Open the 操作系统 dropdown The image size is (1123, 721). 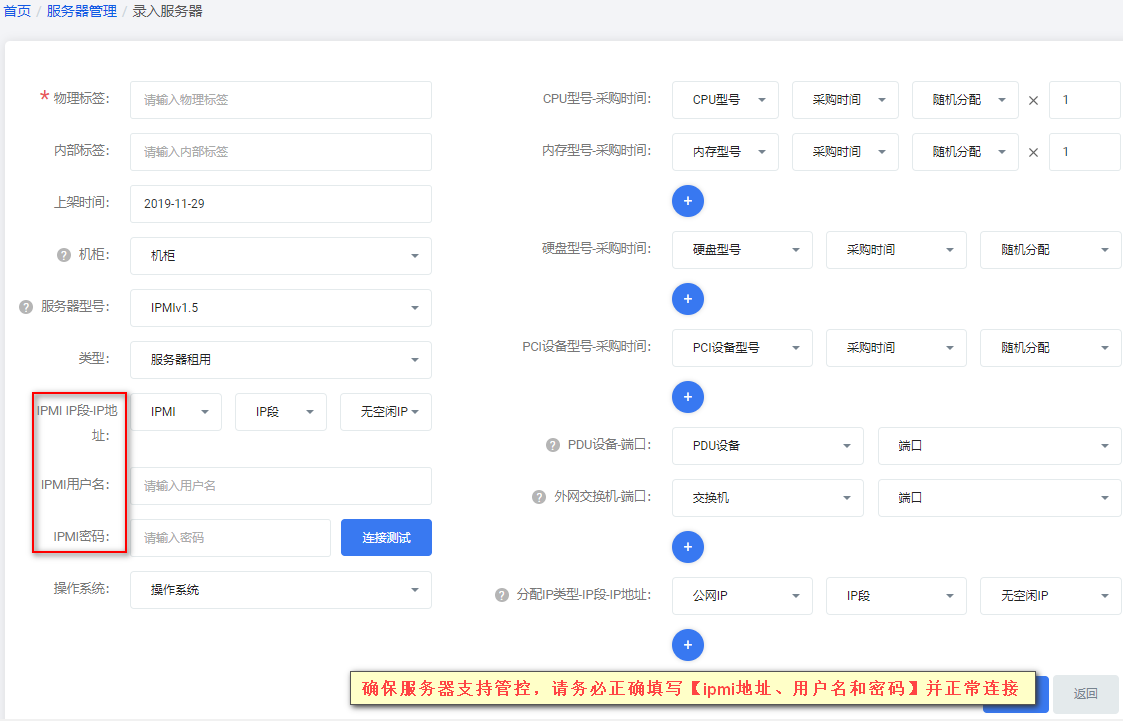coord(281,590)
